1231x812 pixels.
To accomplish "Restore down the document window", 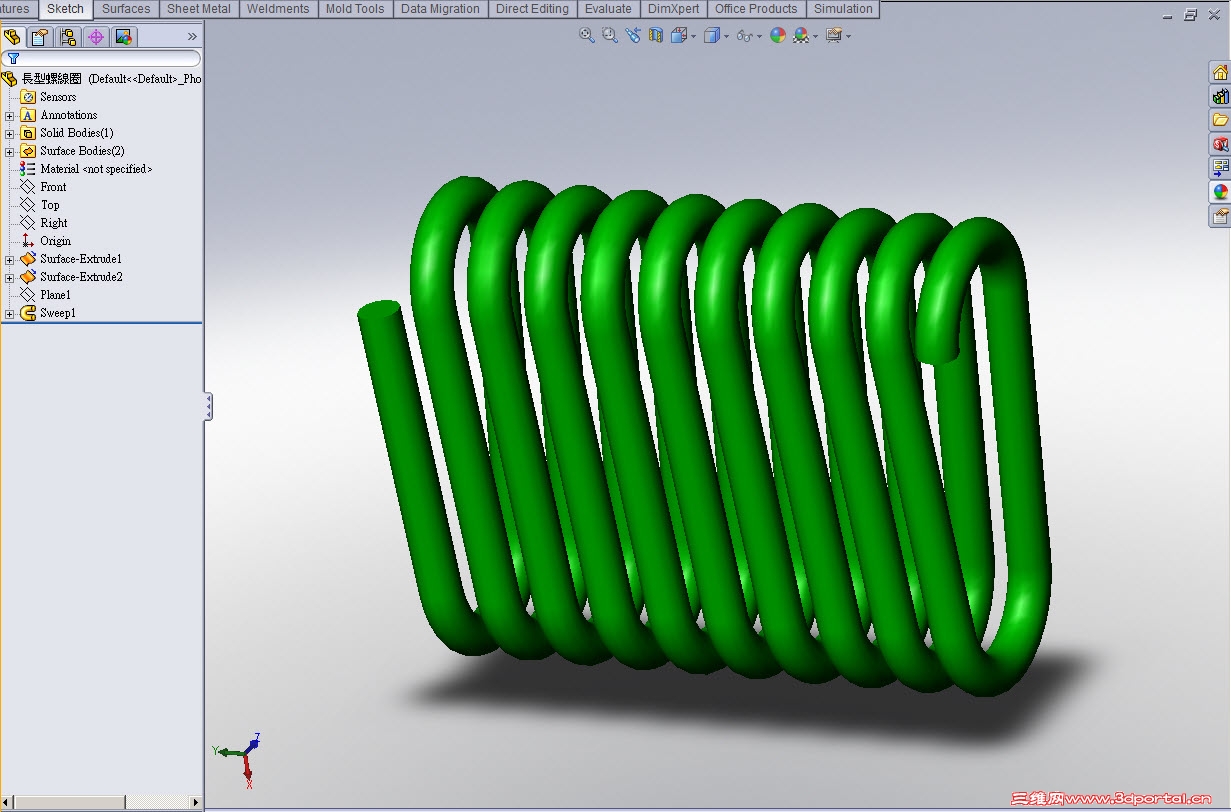I will [x=1190, y=15].
